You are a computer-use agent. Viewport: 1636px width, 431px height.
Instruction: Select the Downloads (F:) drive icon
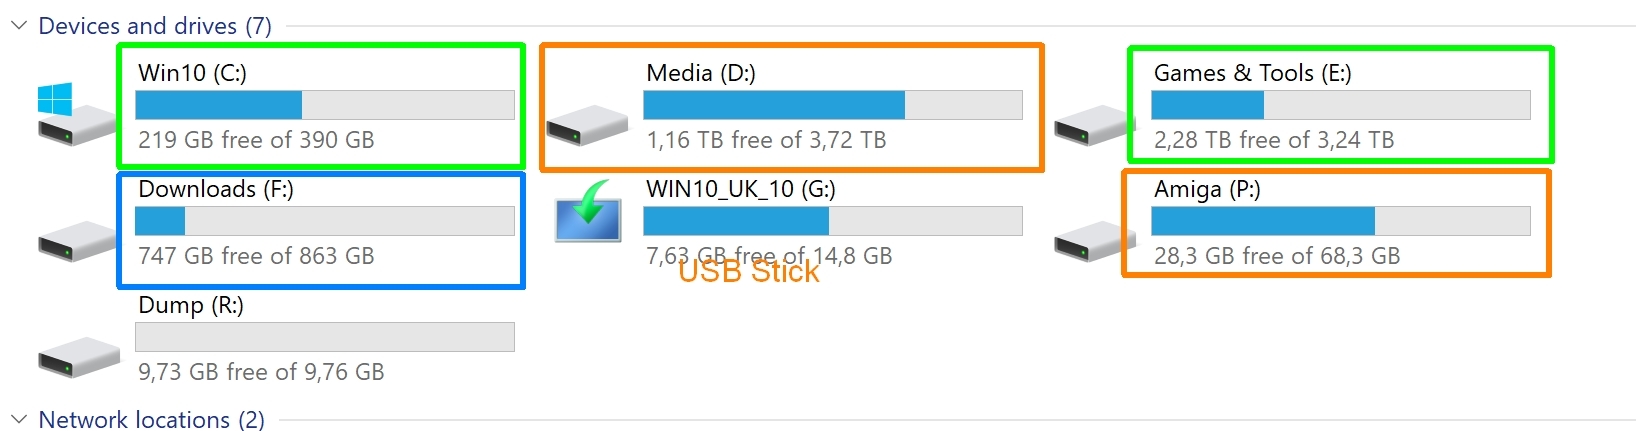pos(78,242)
